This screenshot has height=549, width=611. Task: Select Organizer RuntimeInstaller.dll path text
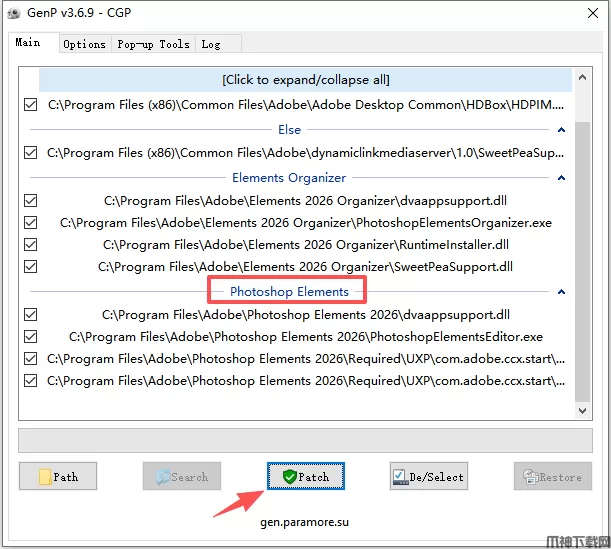click(x=306, y=245)
